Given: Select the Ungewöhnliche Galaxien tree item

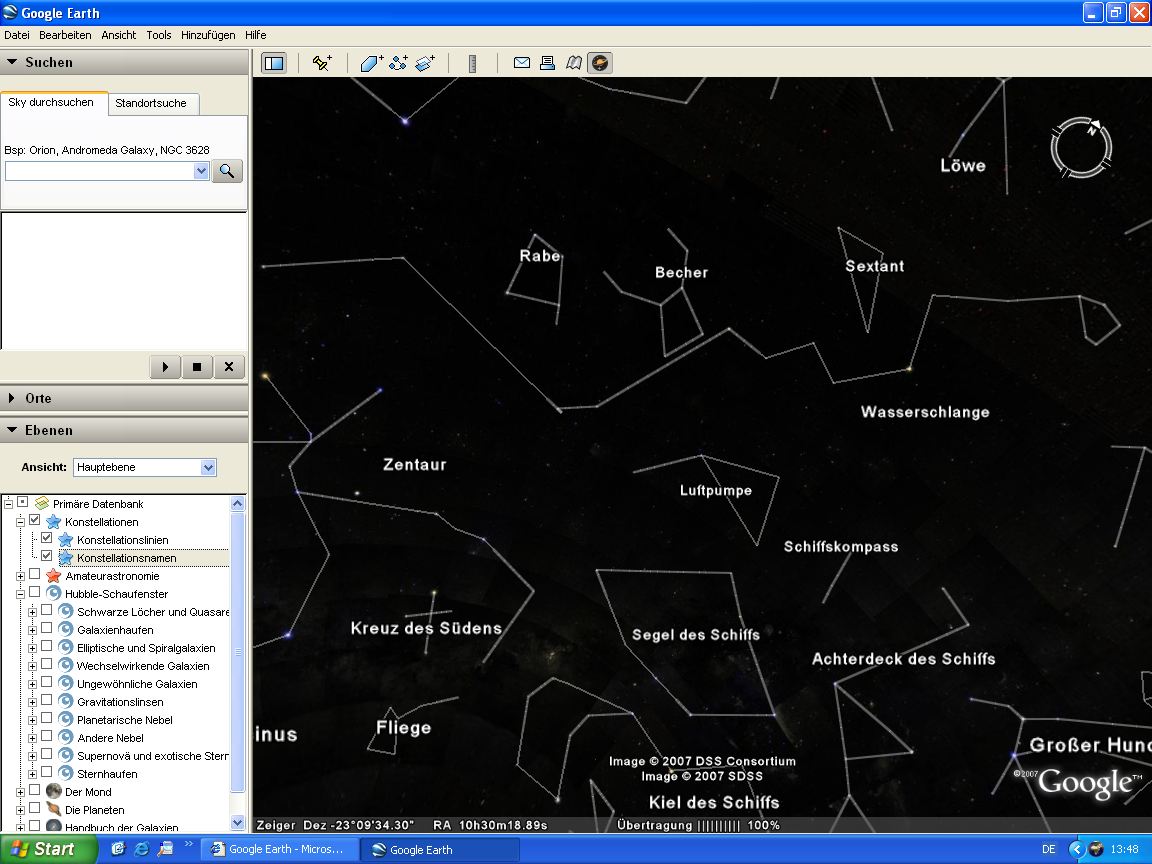Looking at the screenshot, I should pos(137,684).
